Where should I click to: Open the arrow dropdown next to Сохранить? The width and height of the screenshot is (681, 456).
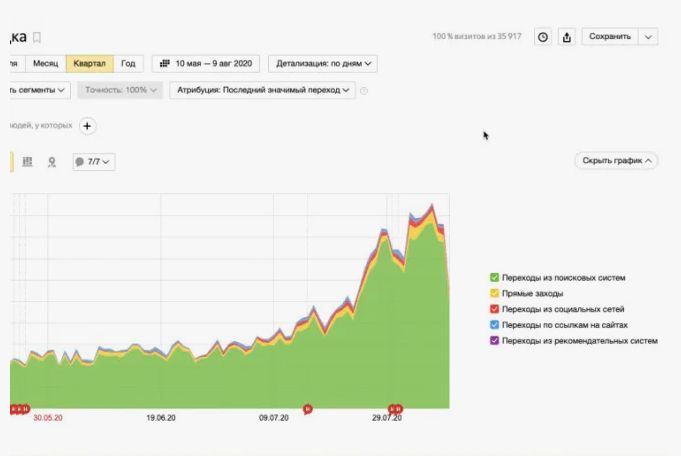[x=649, y=37]
